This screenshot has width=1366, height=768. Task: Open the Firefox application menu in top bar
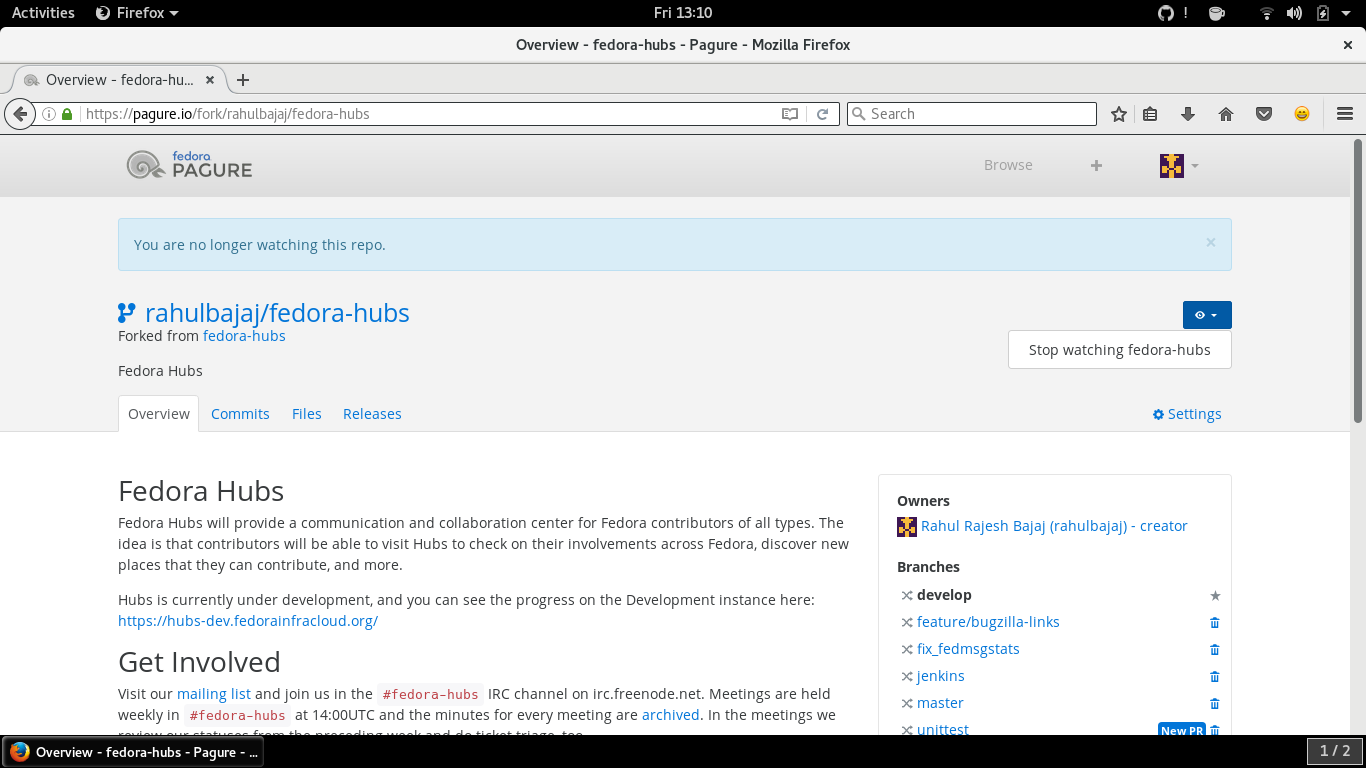pyautogui.click(x=137, y=13)
